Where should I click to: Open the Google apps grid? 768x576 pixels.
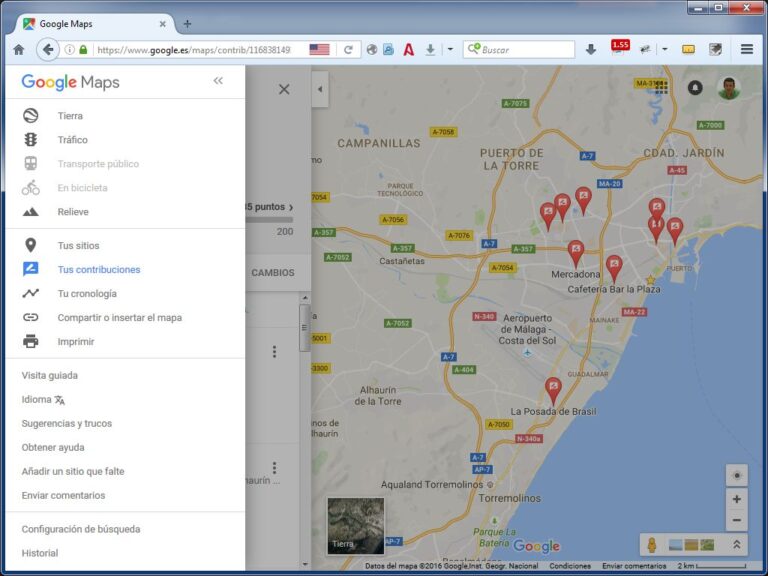[662, 88]
